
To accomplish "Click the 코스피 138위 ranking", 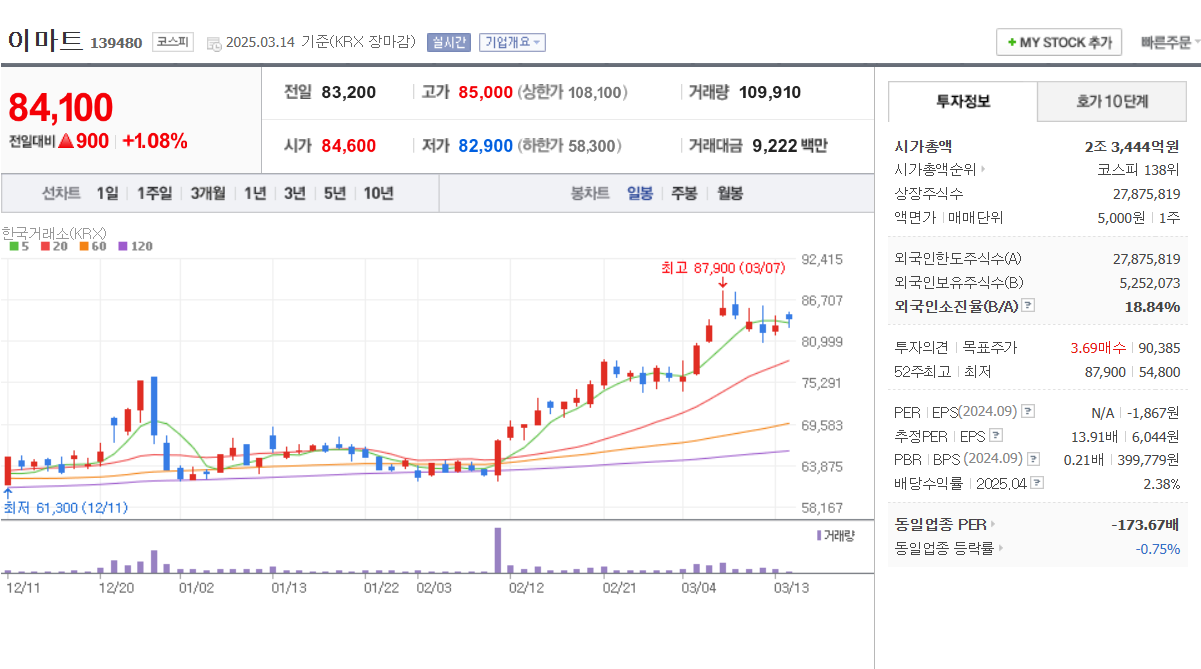I will pyautogui.click(x=1138, y=170).
